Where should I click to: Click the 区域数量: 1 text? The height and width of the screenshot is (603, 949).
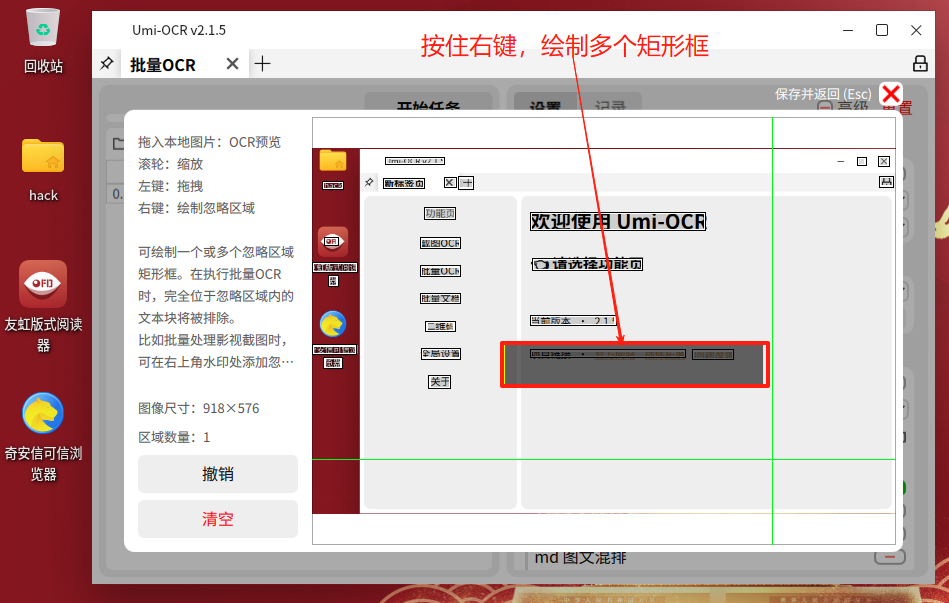point(174,437)
